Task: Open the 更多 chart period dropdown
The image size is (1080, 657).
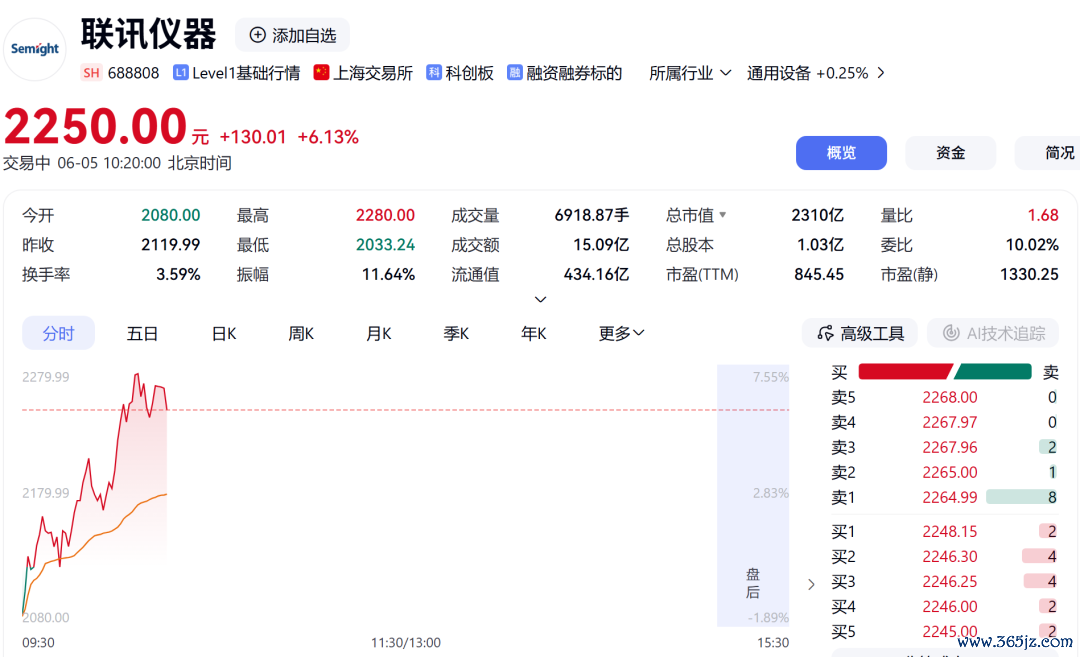Action: tap(621, 333)
